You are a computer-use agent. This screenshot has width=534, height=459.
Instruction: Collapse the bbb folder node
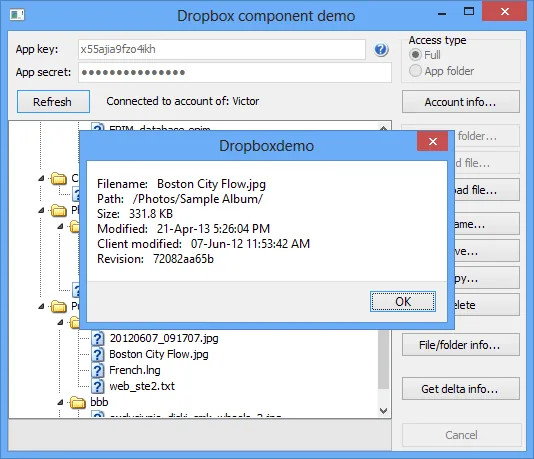pos(60,402)
